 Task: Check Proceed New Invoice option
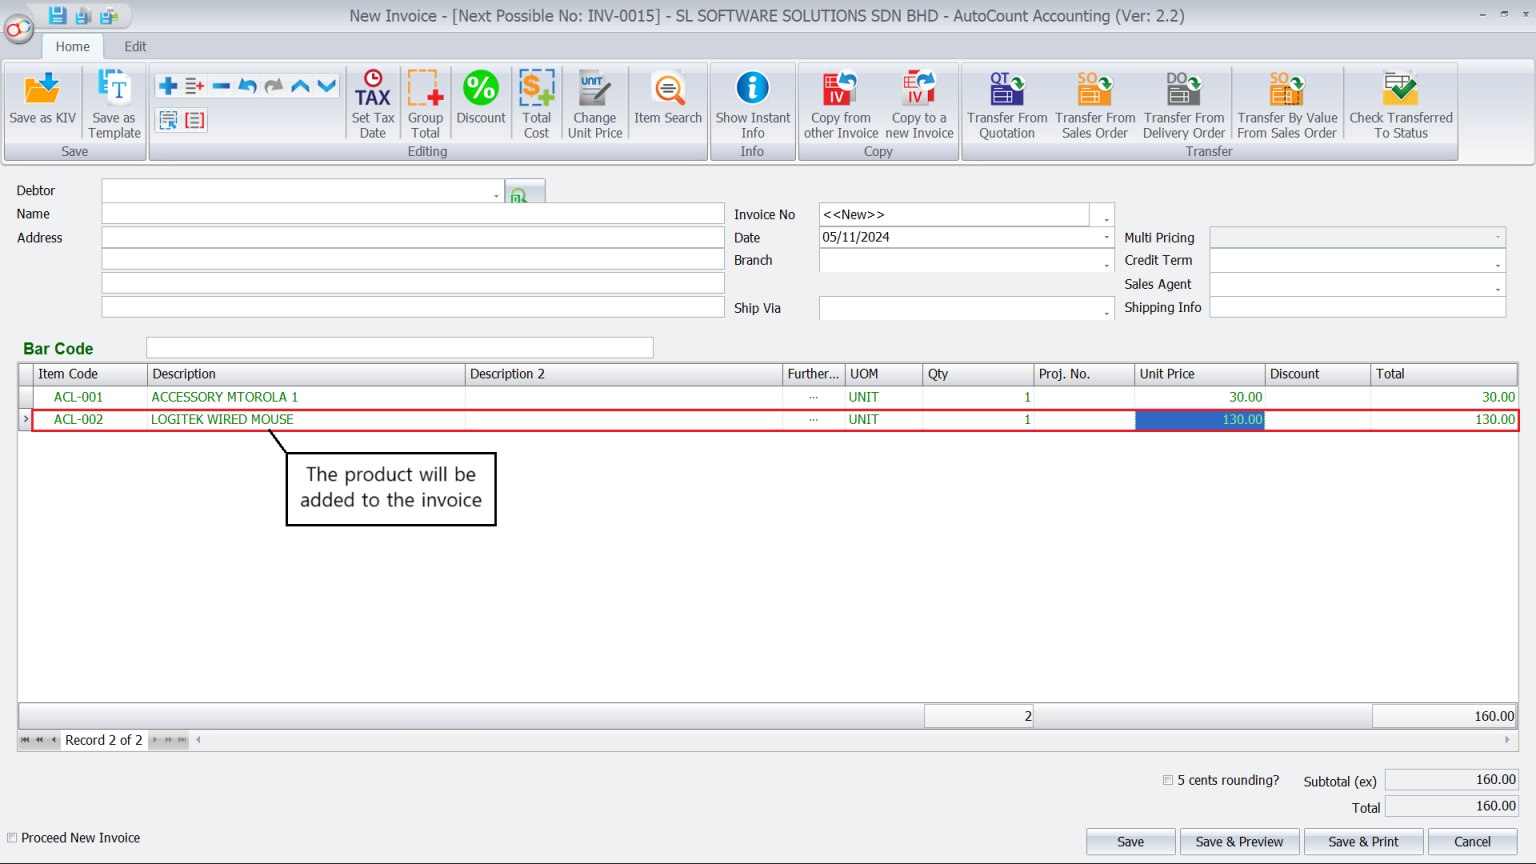[11, 838]
